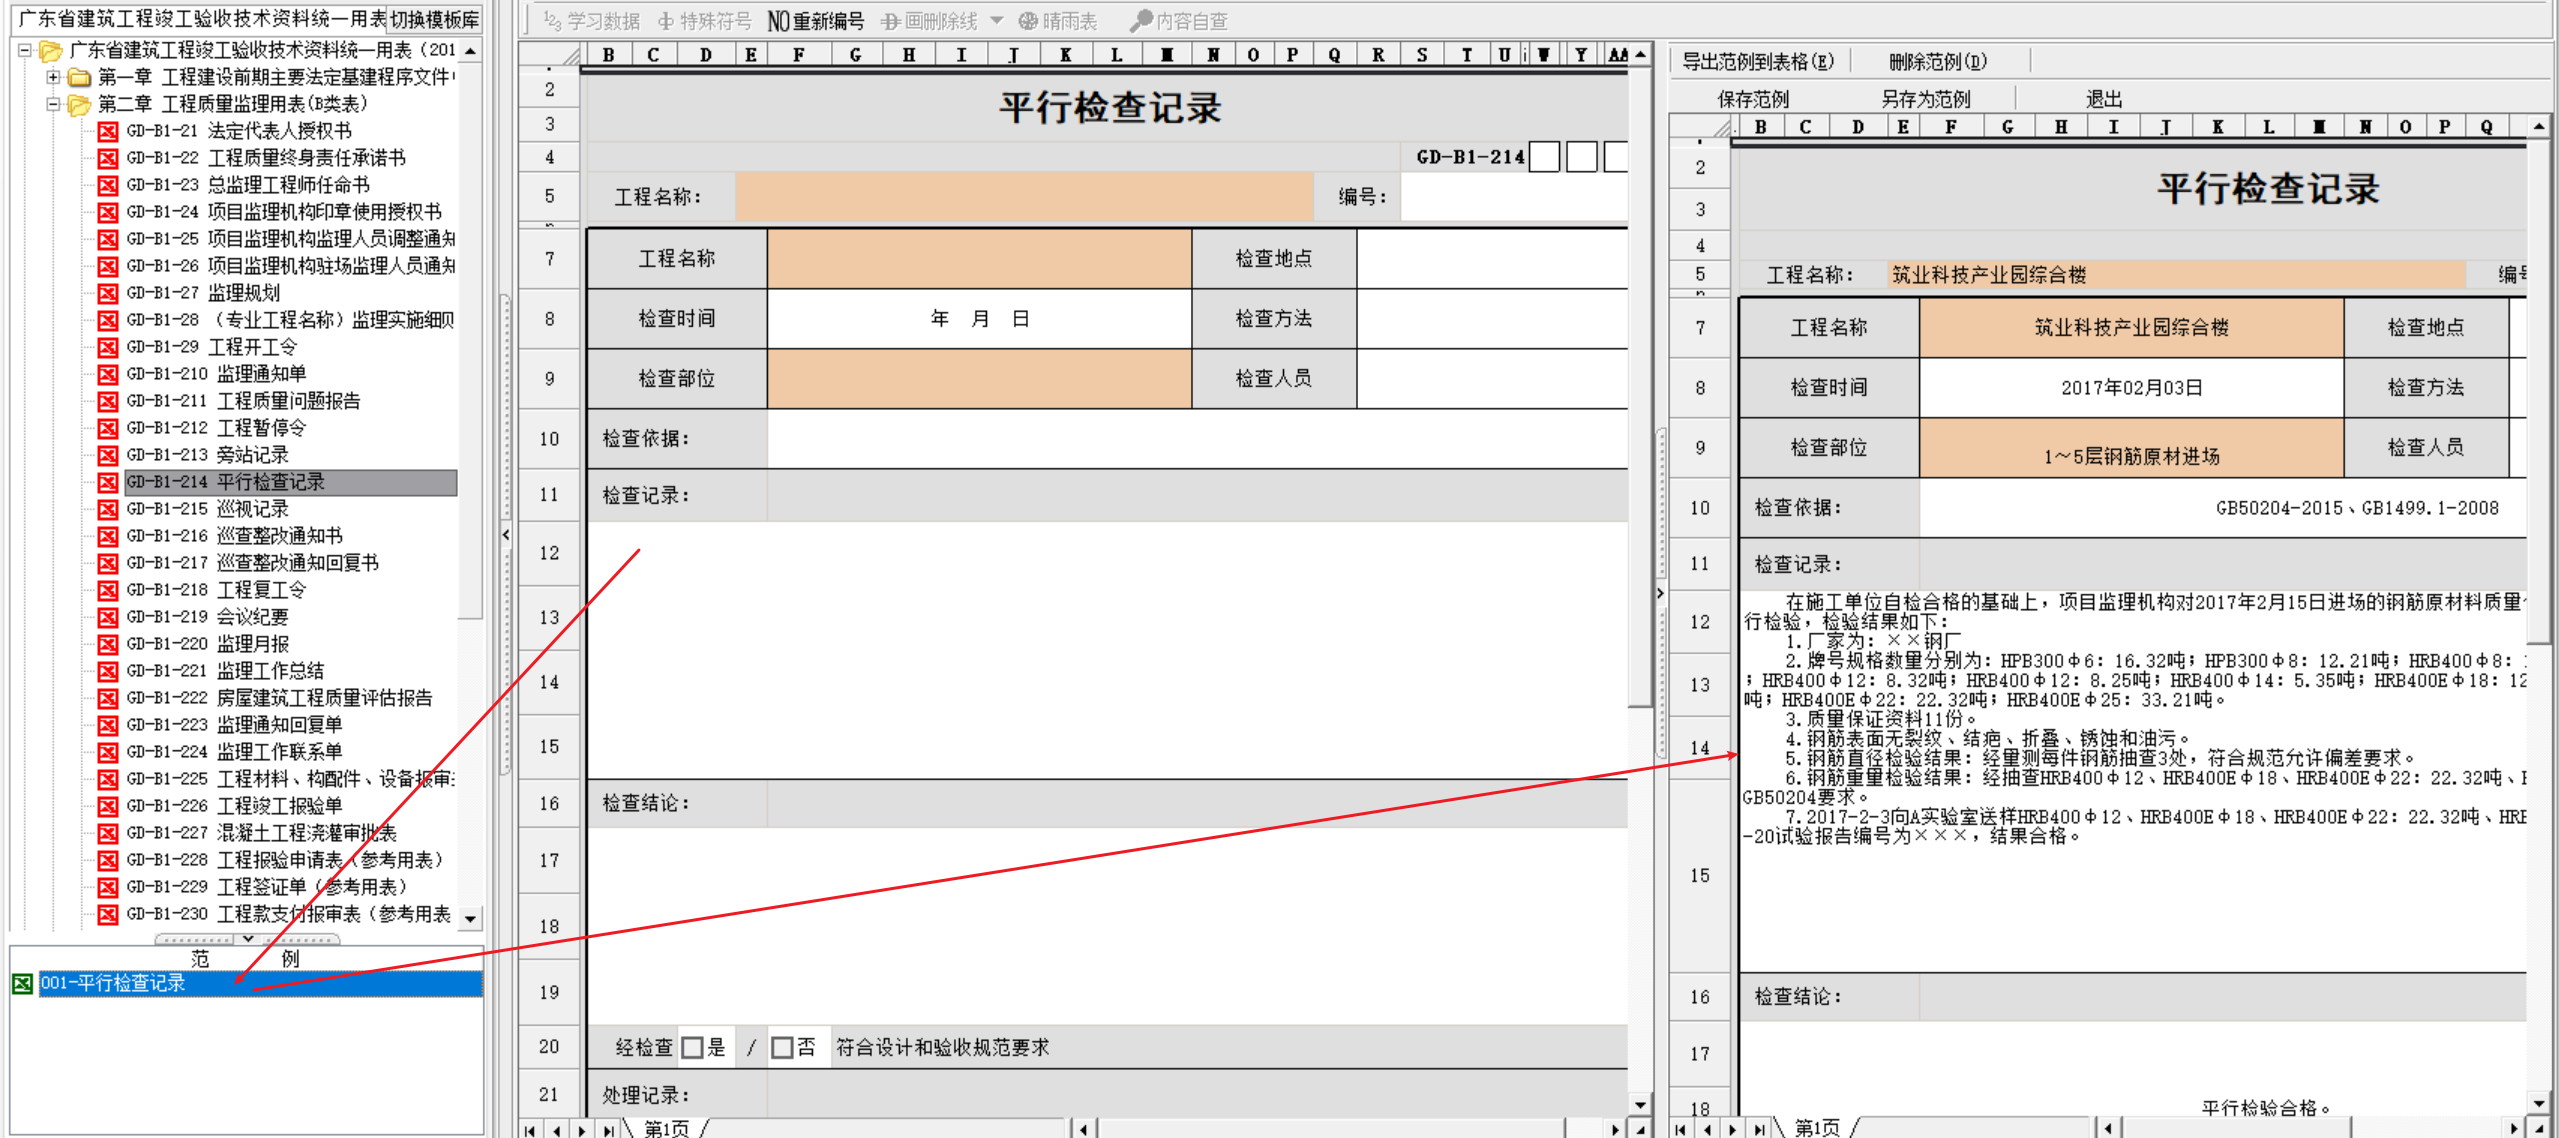The height and width of the screenshot is (1138, 2559).
Task: Click the 年 月 日 检查时间 date cell
Action: (979, 319)
